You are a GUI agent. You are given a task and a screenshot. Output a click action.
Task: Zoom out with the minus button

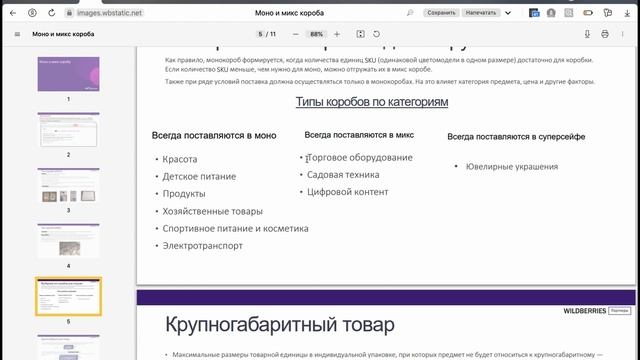(x=296, y=34)
